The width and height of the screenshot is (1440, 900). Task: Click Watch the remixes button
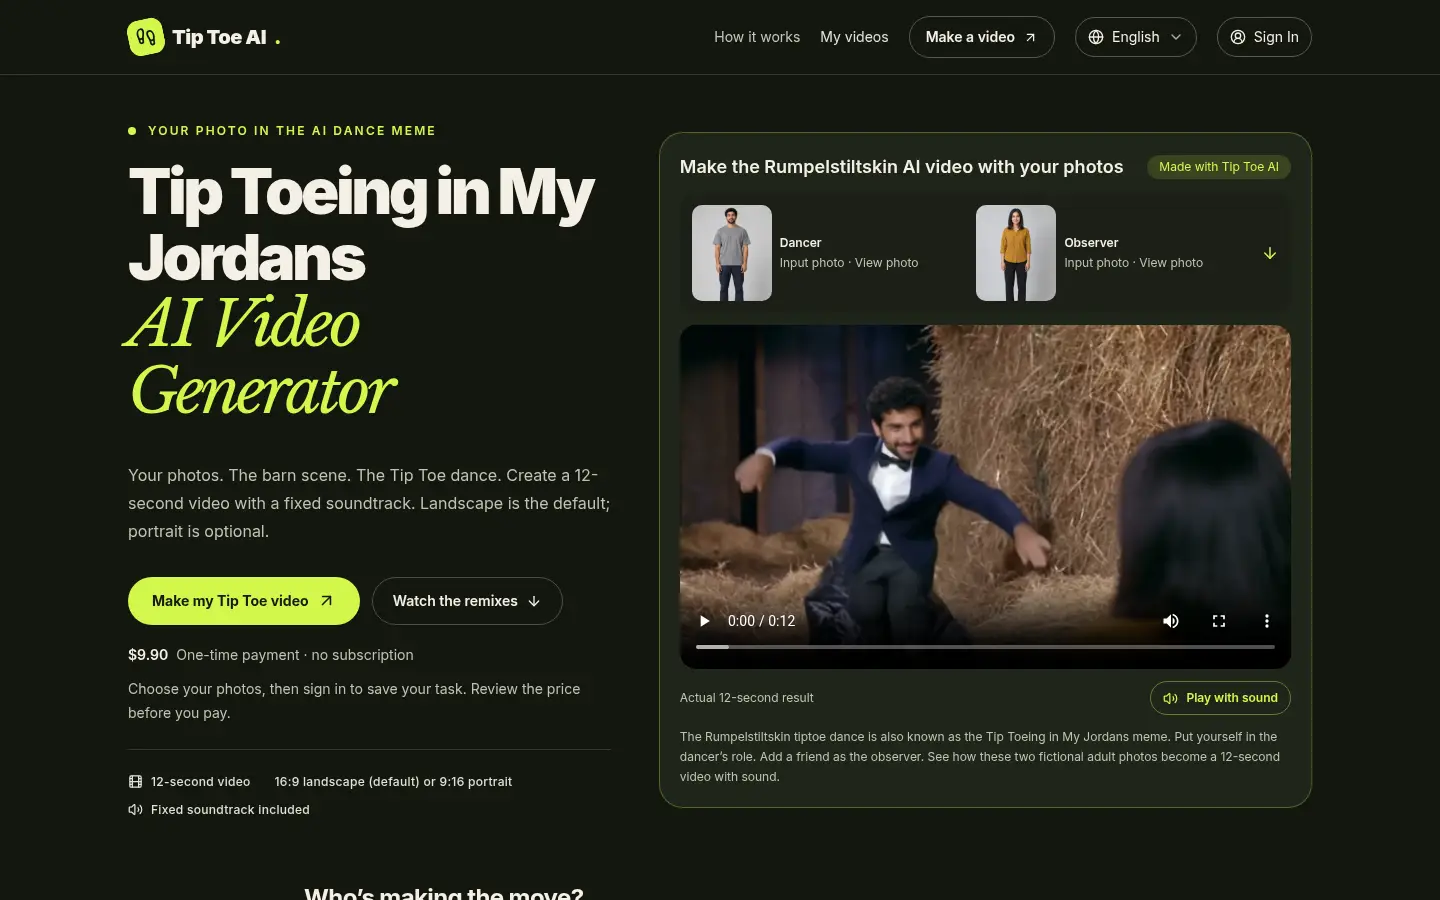tap(467, 601)
